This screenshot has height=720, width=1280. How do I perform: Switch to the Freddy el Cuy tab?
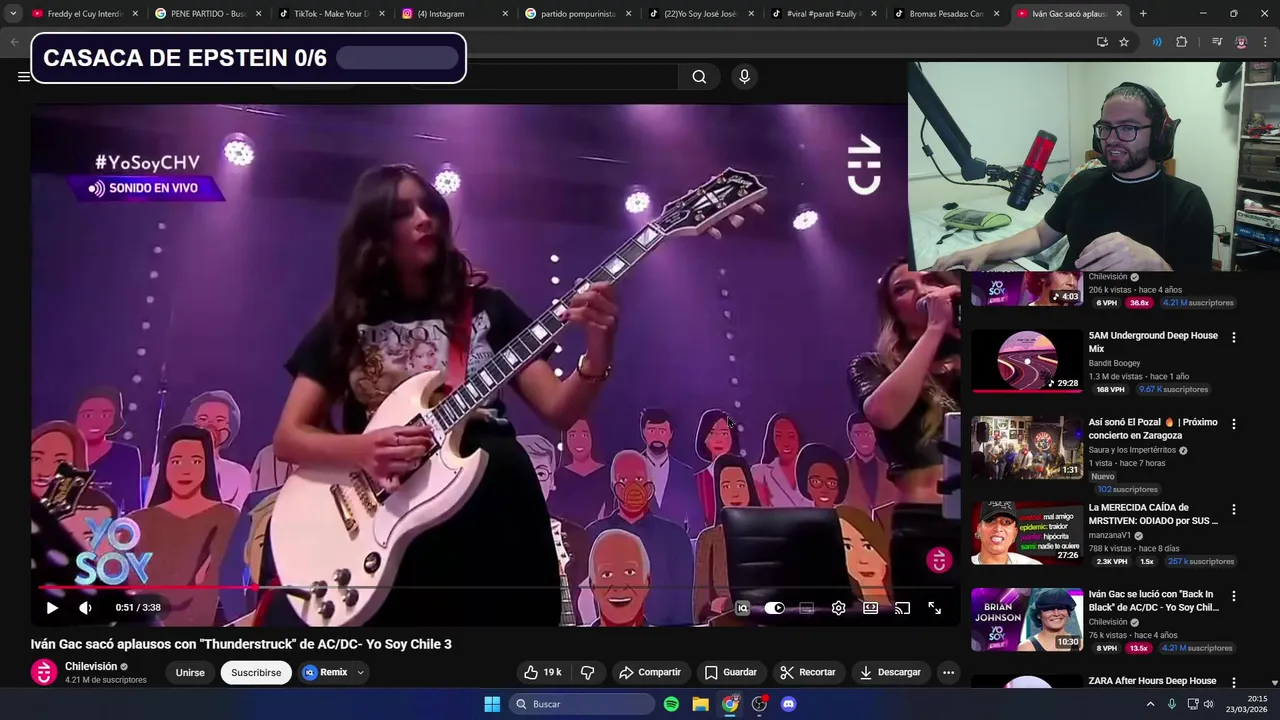pyautogui.click(x=85, y=14)
